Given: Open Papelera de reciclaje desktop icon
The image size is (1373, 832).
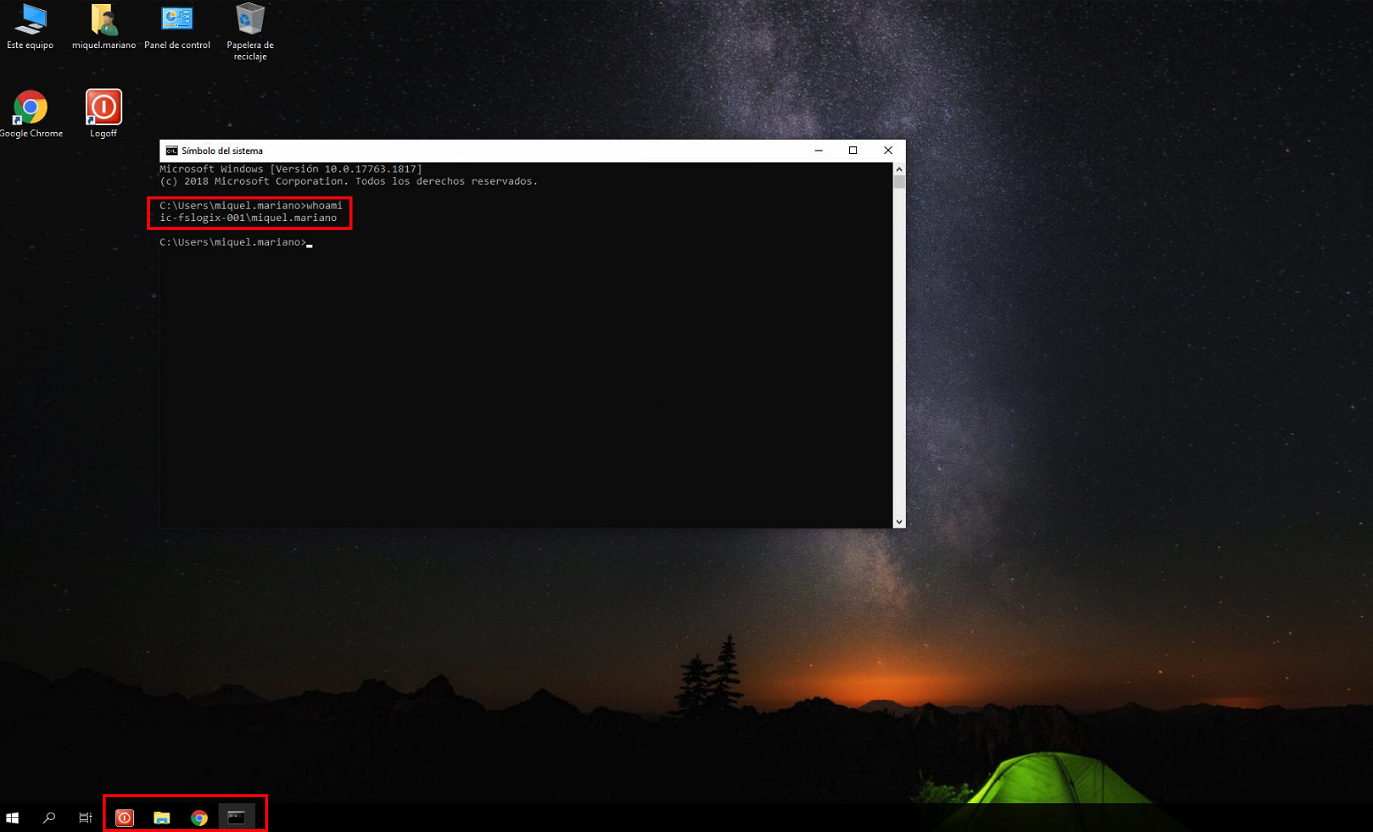Looking at the screenshot, I should 250,31.
